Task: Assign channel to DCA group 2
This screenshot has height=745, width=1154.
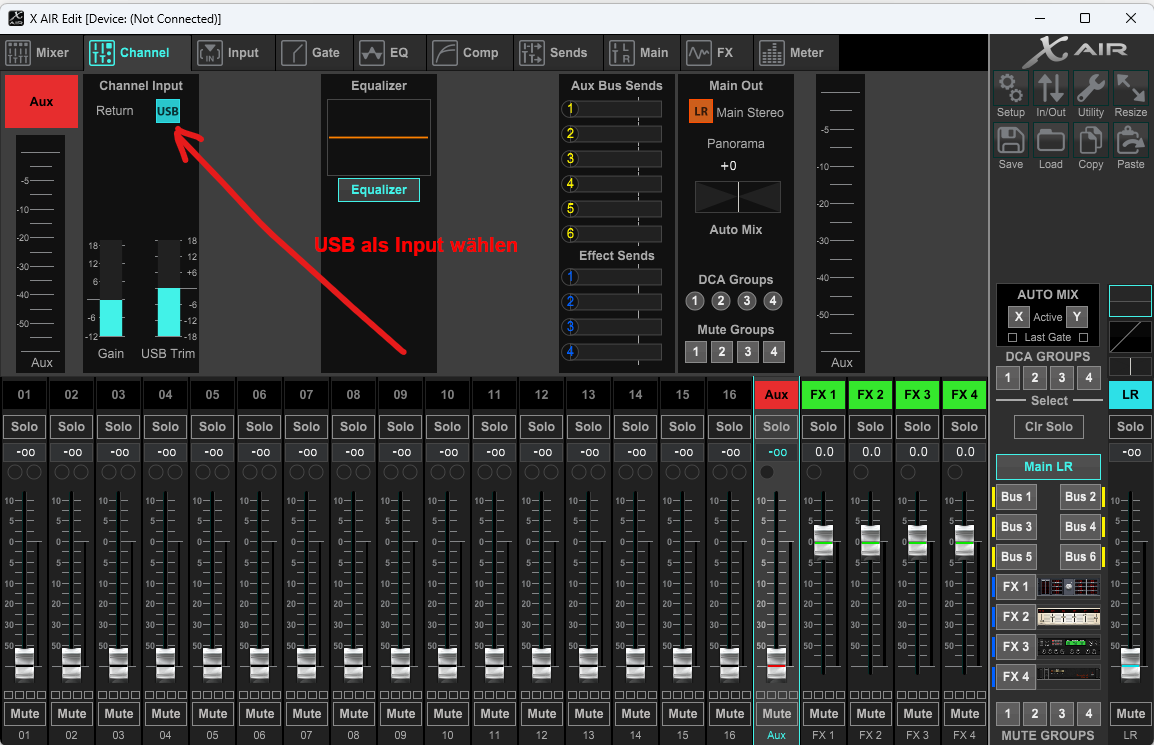Action: 721,301
